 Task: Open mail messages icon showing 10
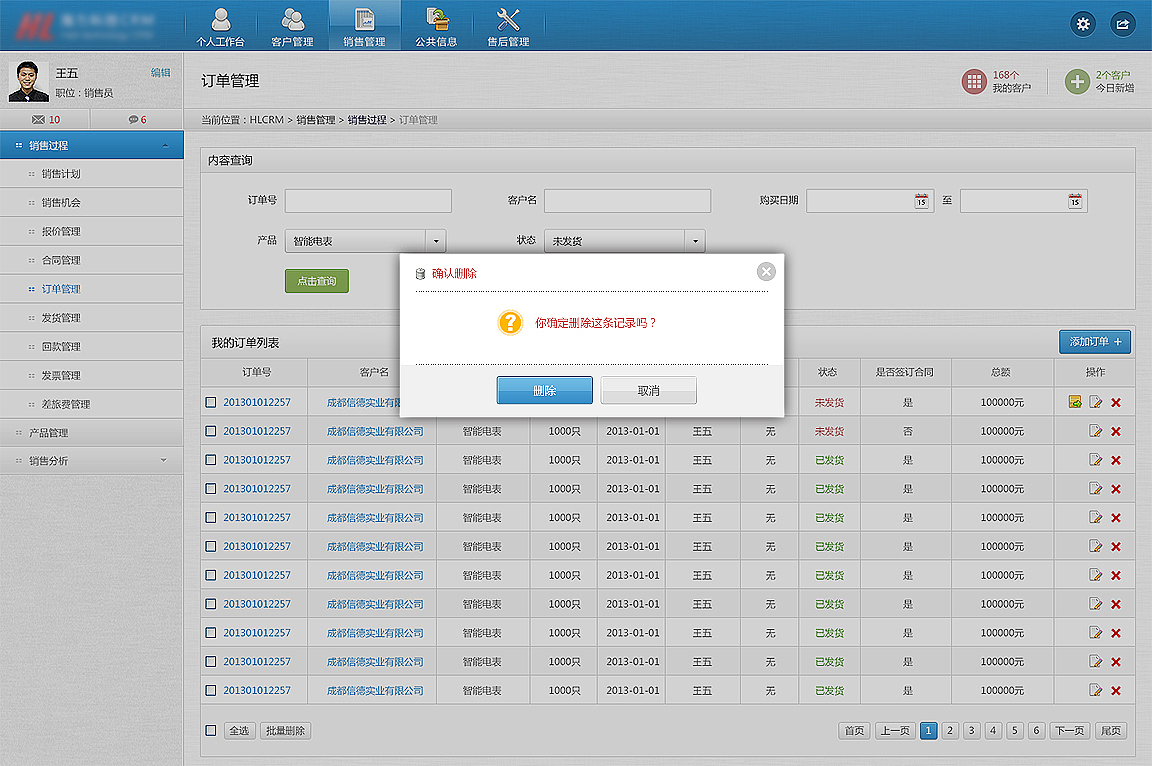(x=46, y=119)
